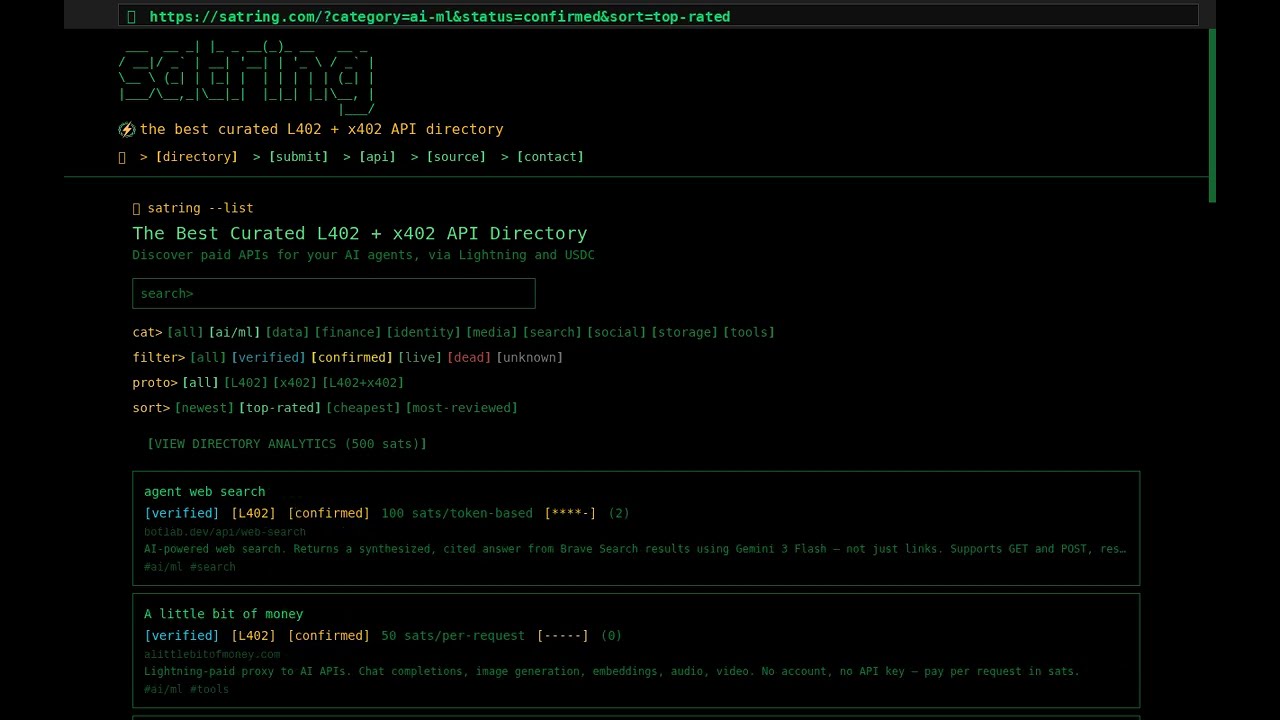
Task: Click alittlebitofmoney.com URL
Action: click(x=212, y=654)
